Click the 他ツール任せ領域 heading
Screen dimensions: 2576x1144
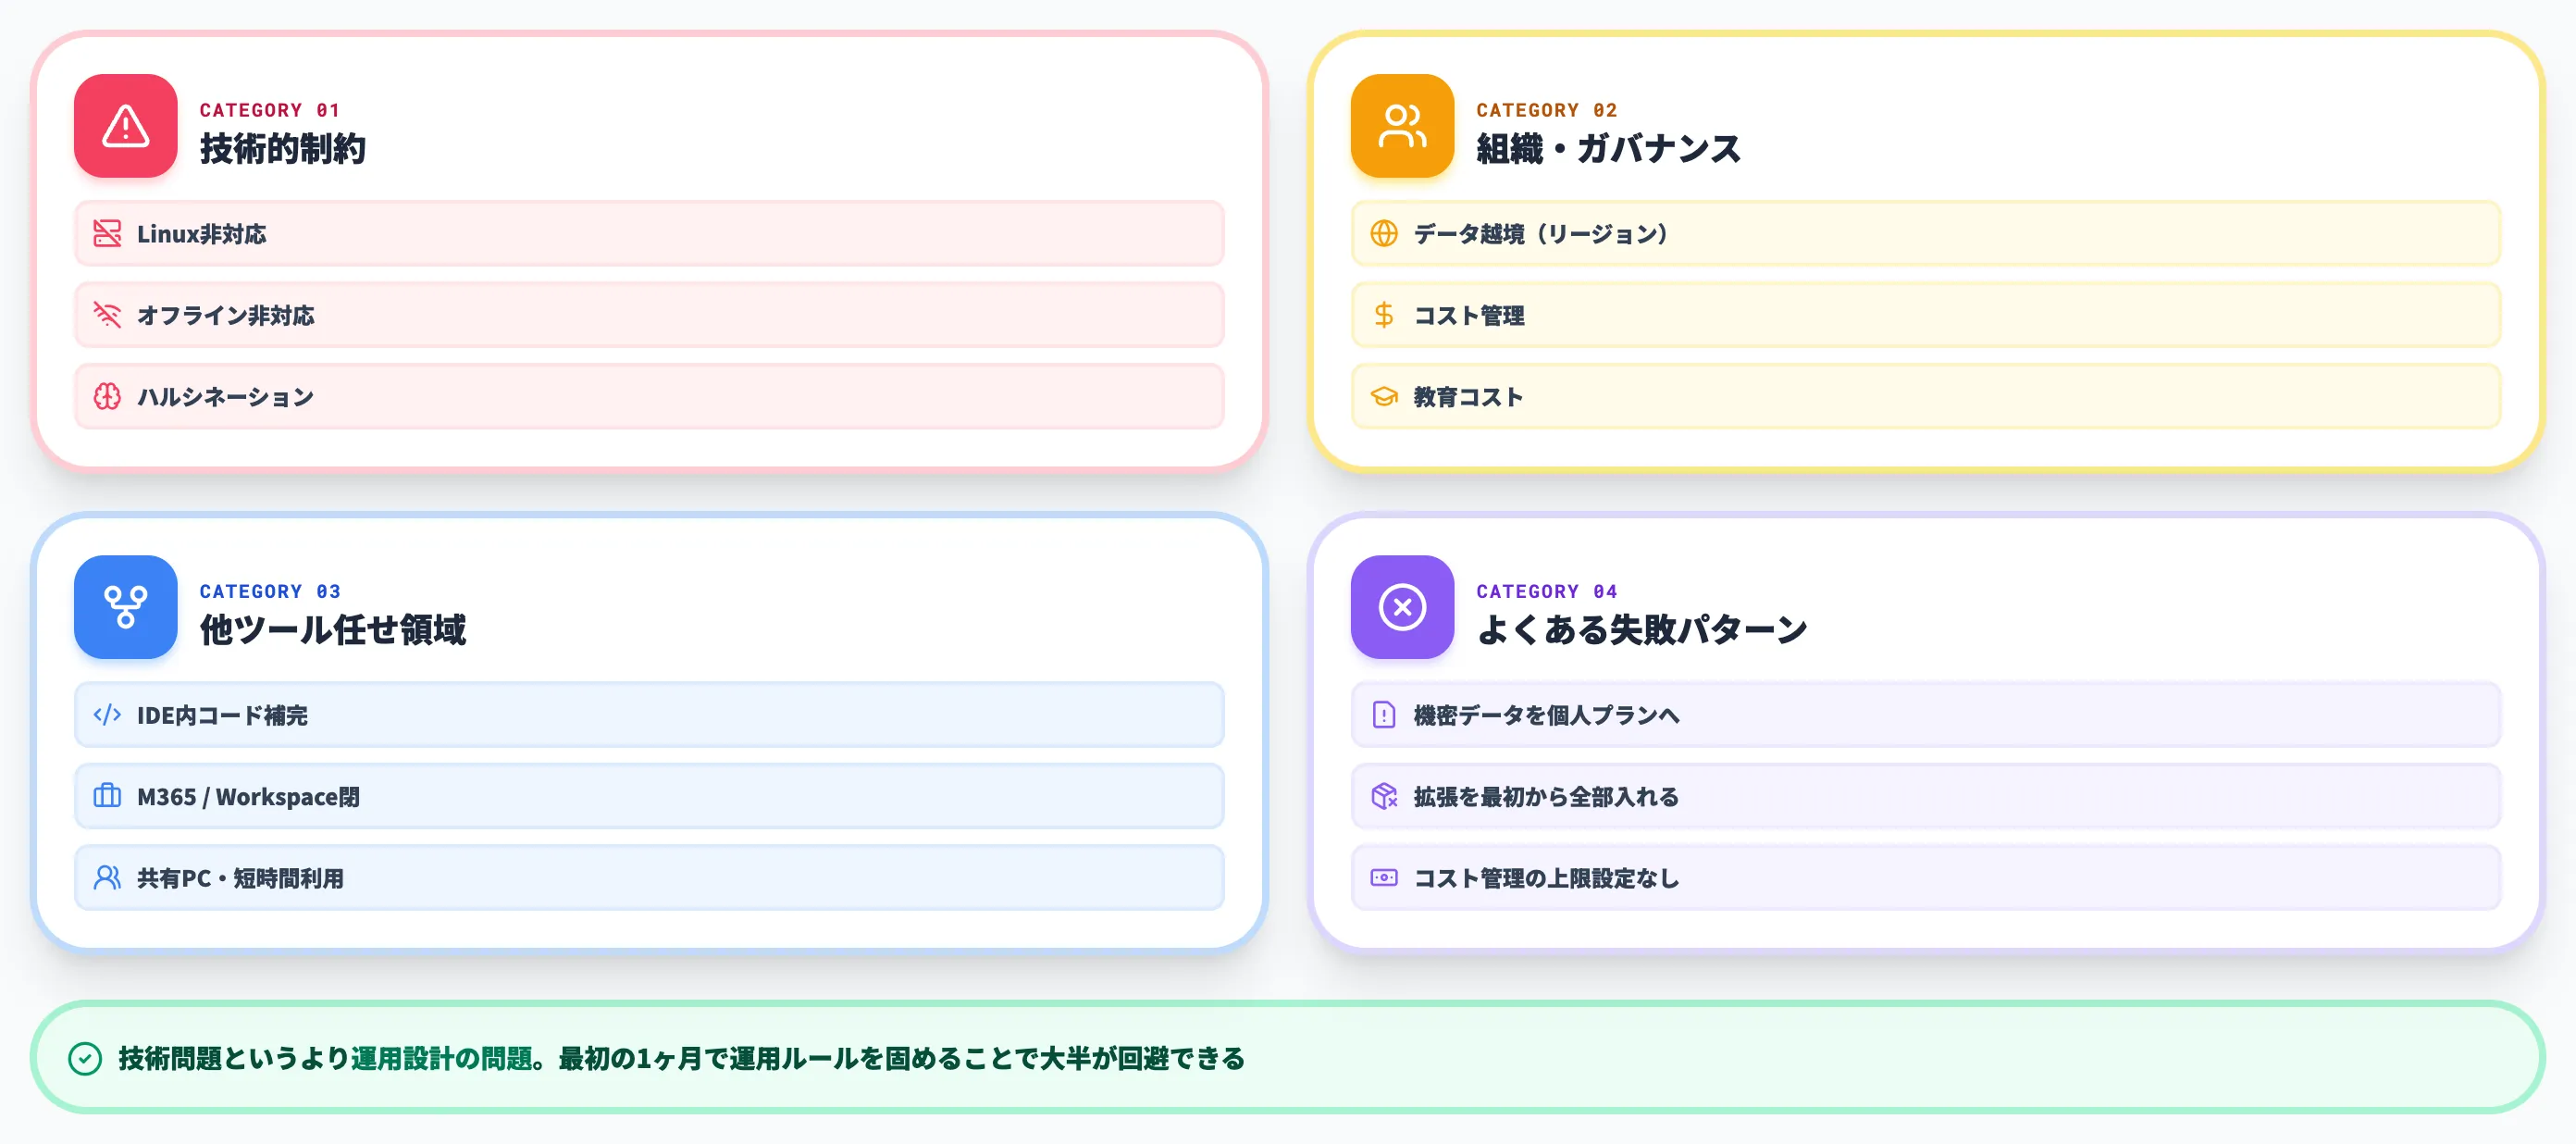(333, 630)
